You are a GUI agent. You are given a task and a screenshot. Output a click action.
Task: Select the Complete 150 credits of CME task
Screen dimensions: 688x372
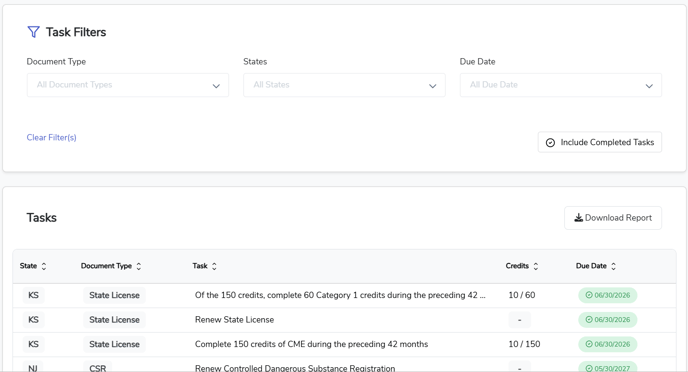(x=312, y=344)
